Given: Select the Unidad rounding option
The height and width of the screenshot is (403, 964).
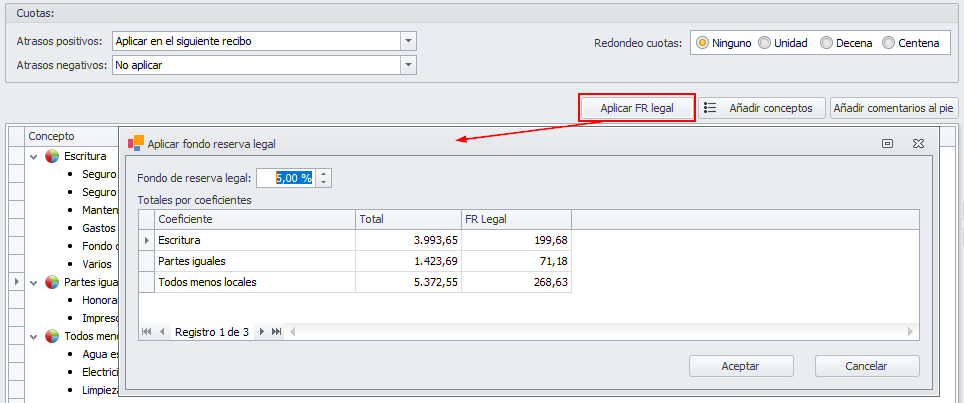Looking at the screenshot, I should [765, 43].
